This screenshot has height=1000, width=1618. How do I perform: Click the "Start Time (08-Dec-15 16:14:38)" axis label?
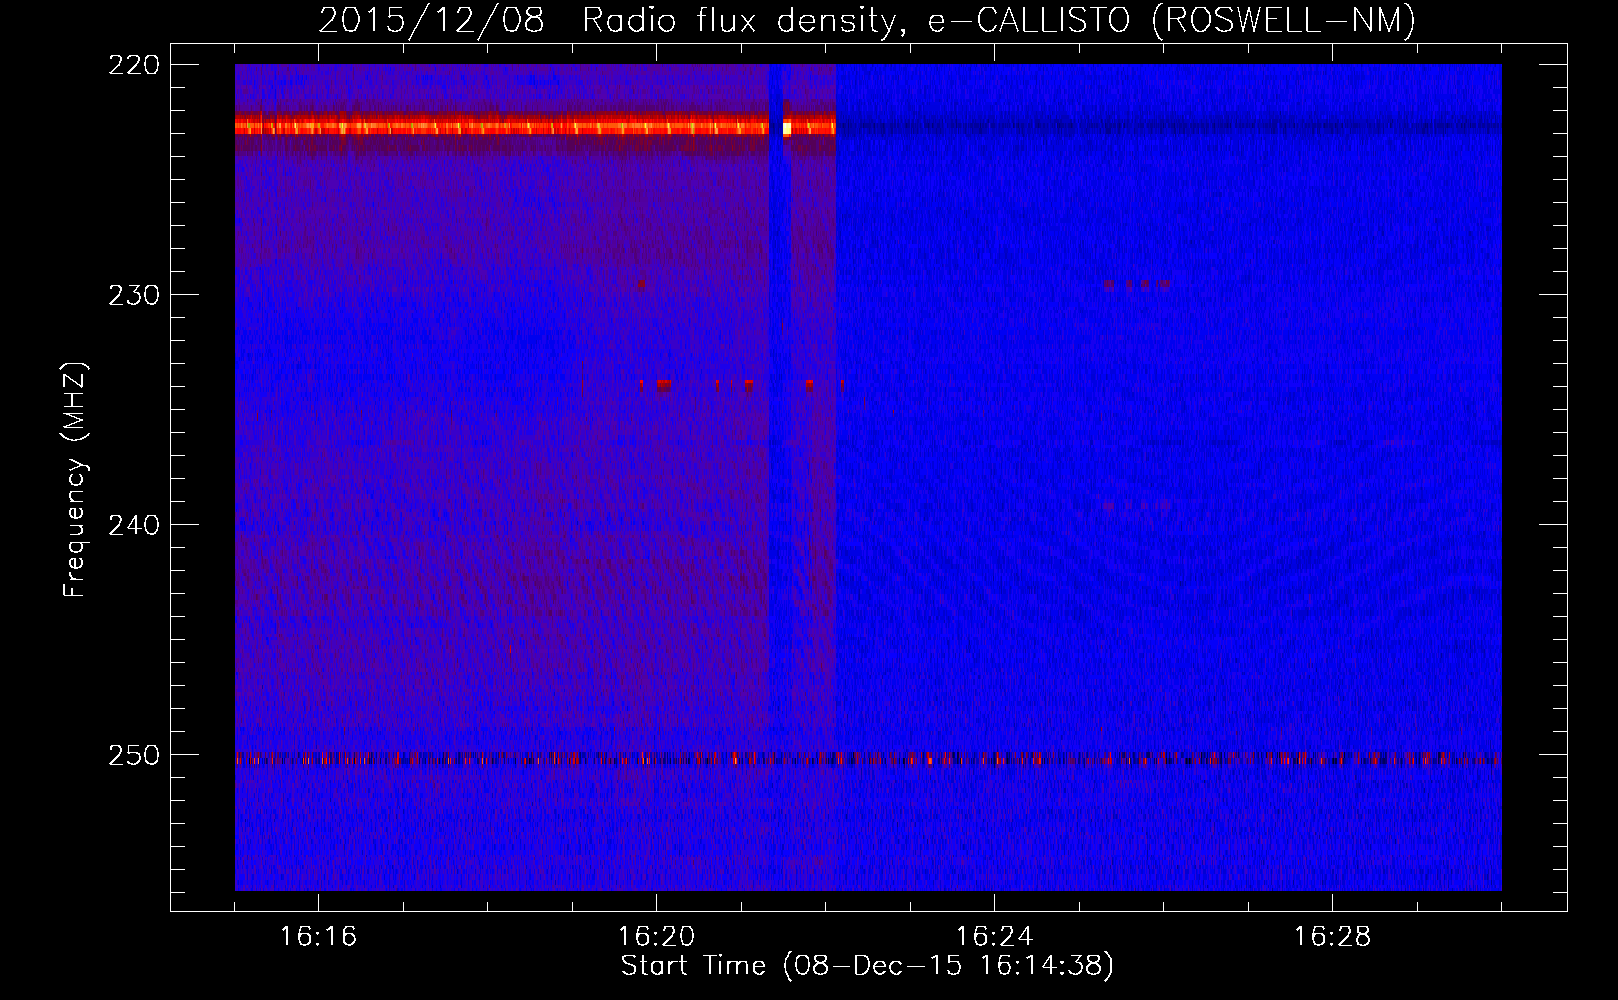[867, 966]
